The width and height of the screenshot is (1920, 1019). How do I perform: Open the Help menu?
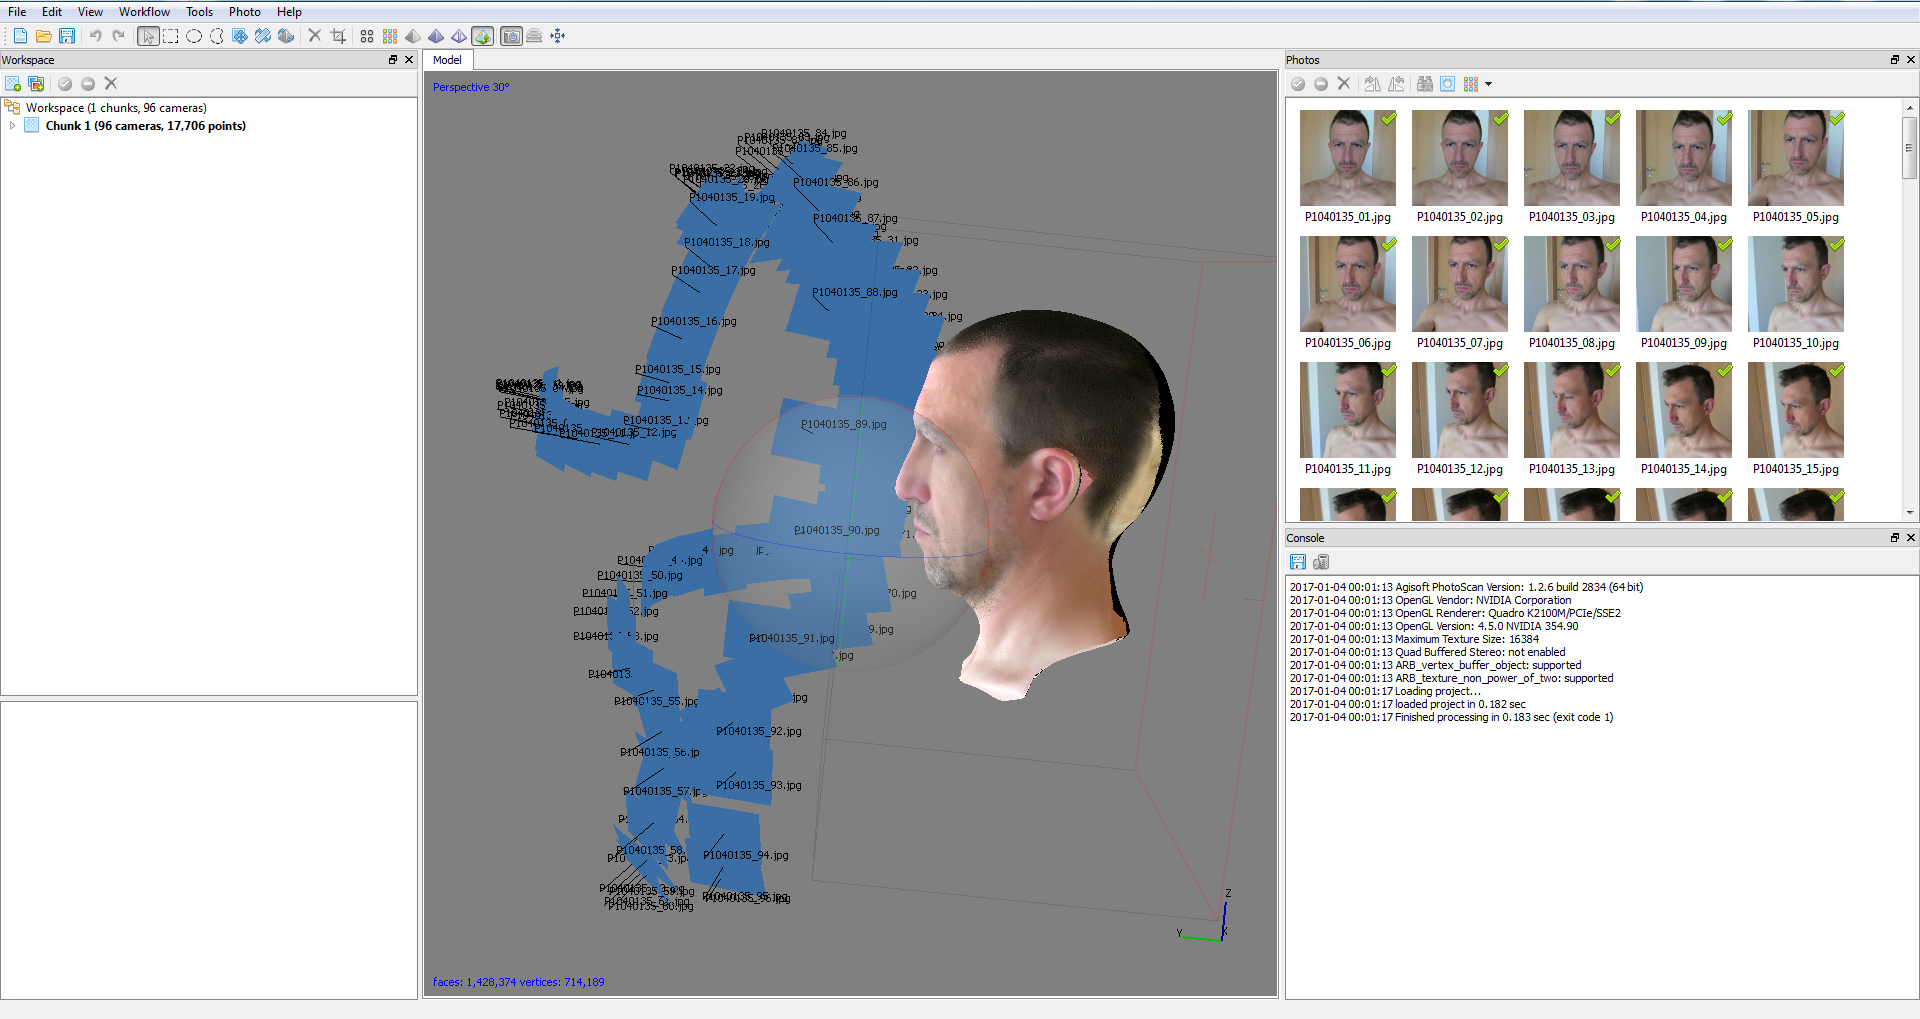289,12
